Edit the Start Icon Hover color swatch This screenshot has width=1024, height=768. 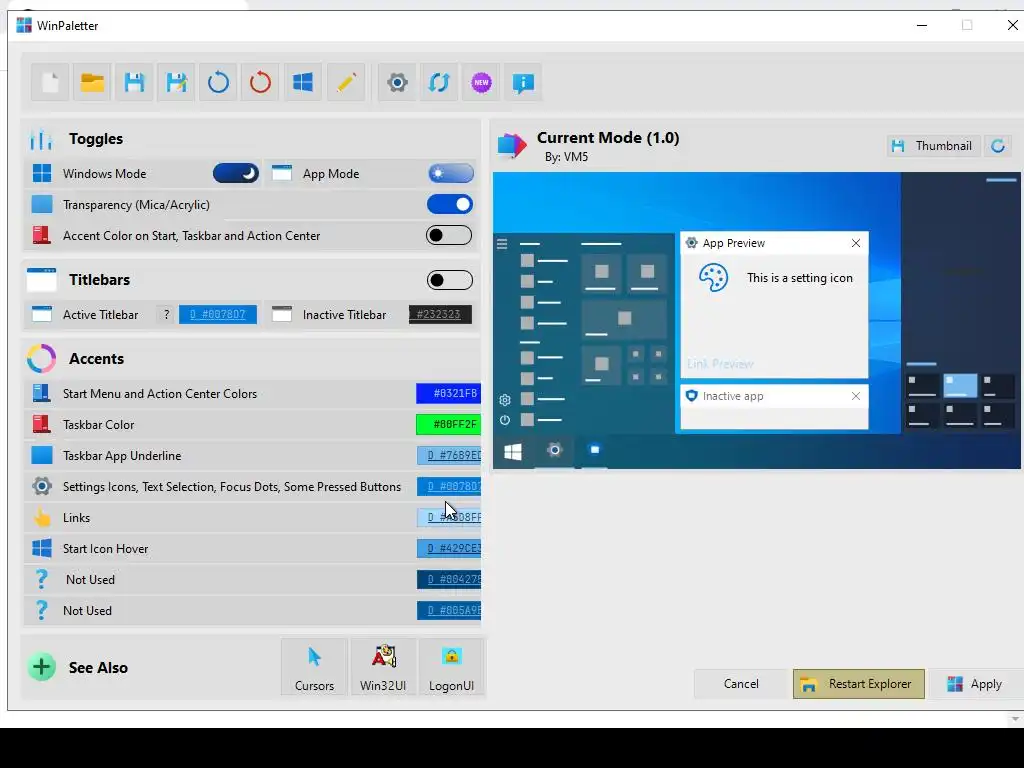coord(449,549)
